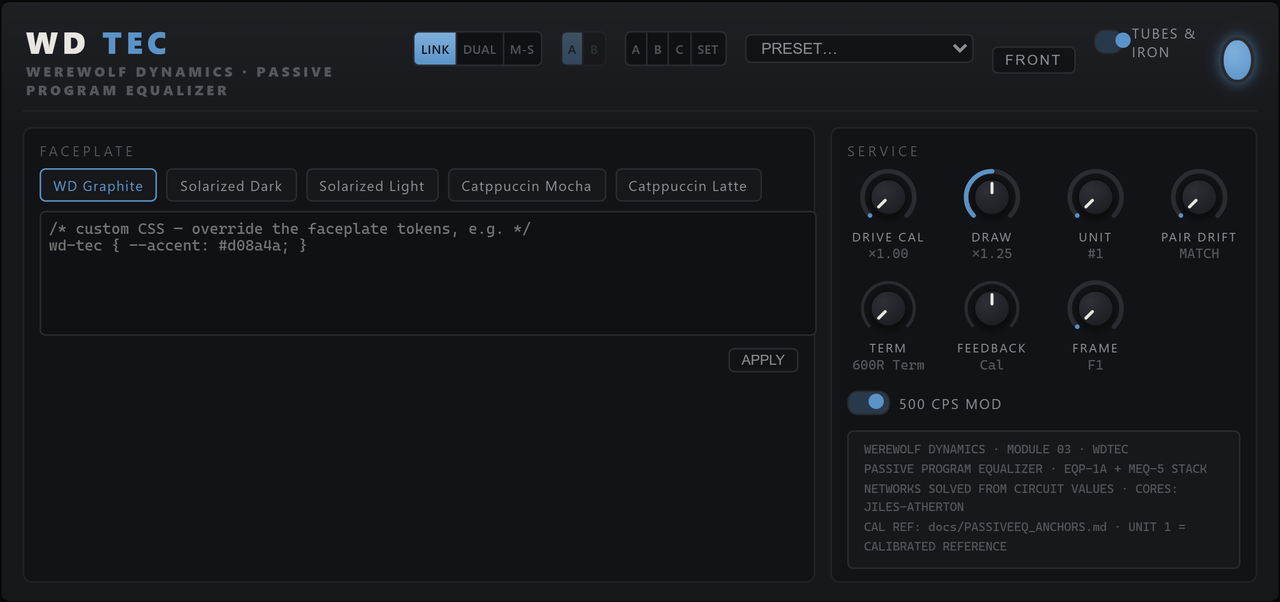Image resolution: width=1280 pixels, height=602 pixels.
Task: Click the FACEPLATE section heading
Action: (87, 151)
